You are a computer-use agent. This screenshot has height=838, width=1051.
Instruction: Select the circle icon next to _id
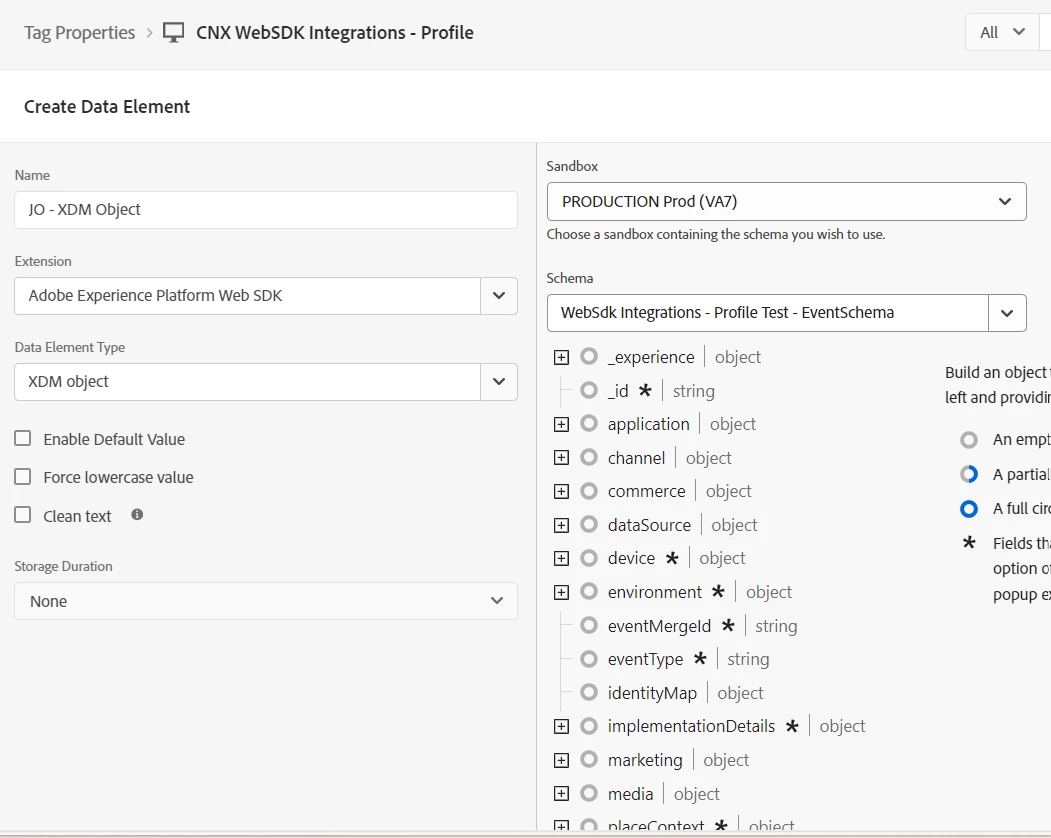(589, 391)
